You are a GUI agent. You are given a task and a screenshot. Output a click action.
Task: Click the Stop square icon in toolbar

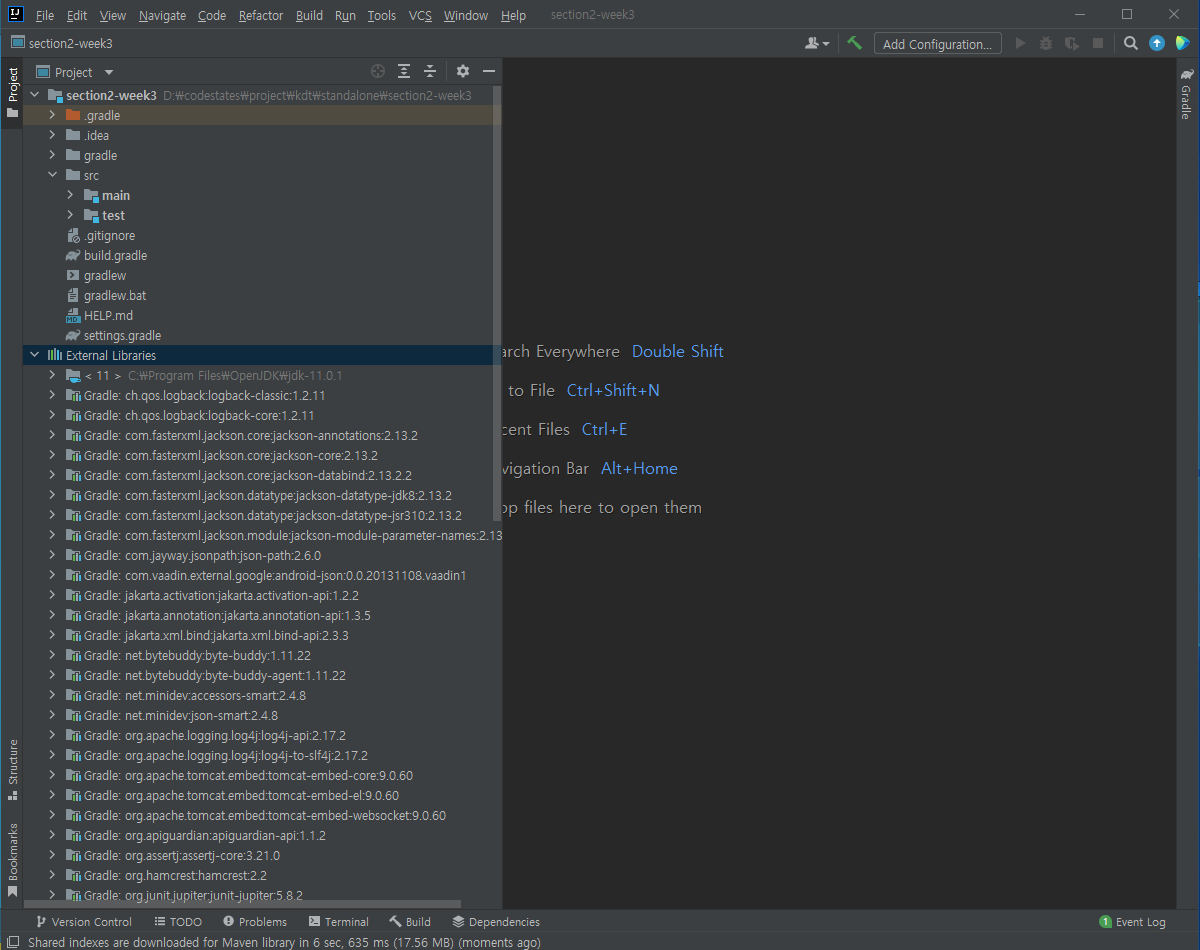point(1098,43)
